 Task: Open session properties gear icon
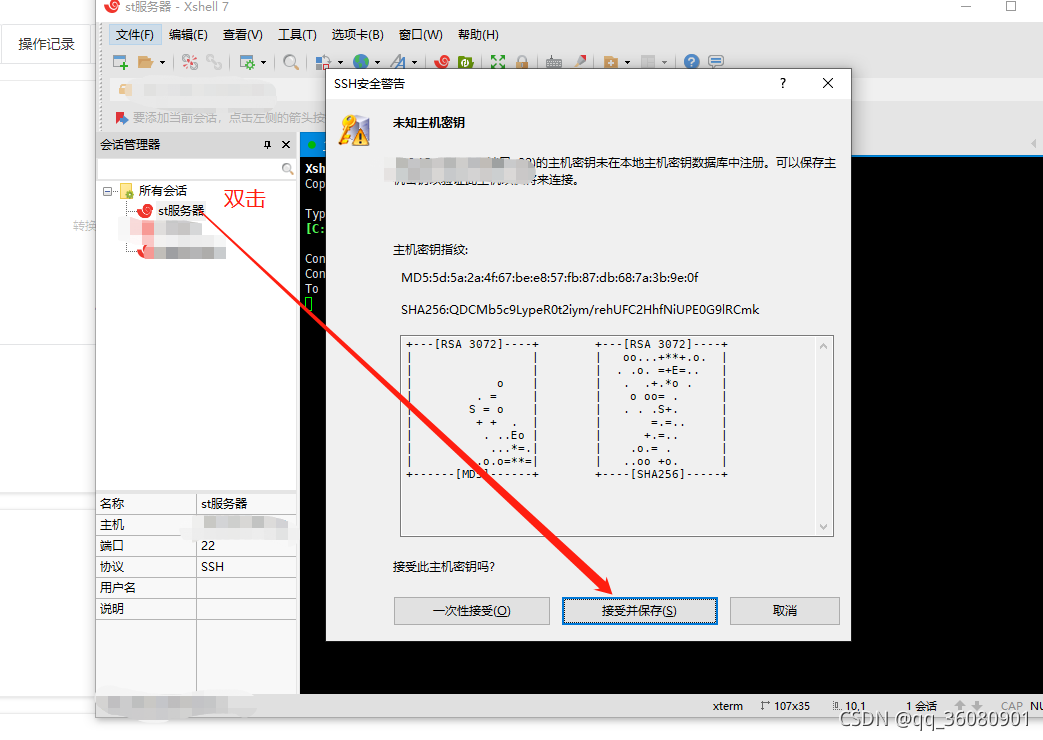coord(247,62)
